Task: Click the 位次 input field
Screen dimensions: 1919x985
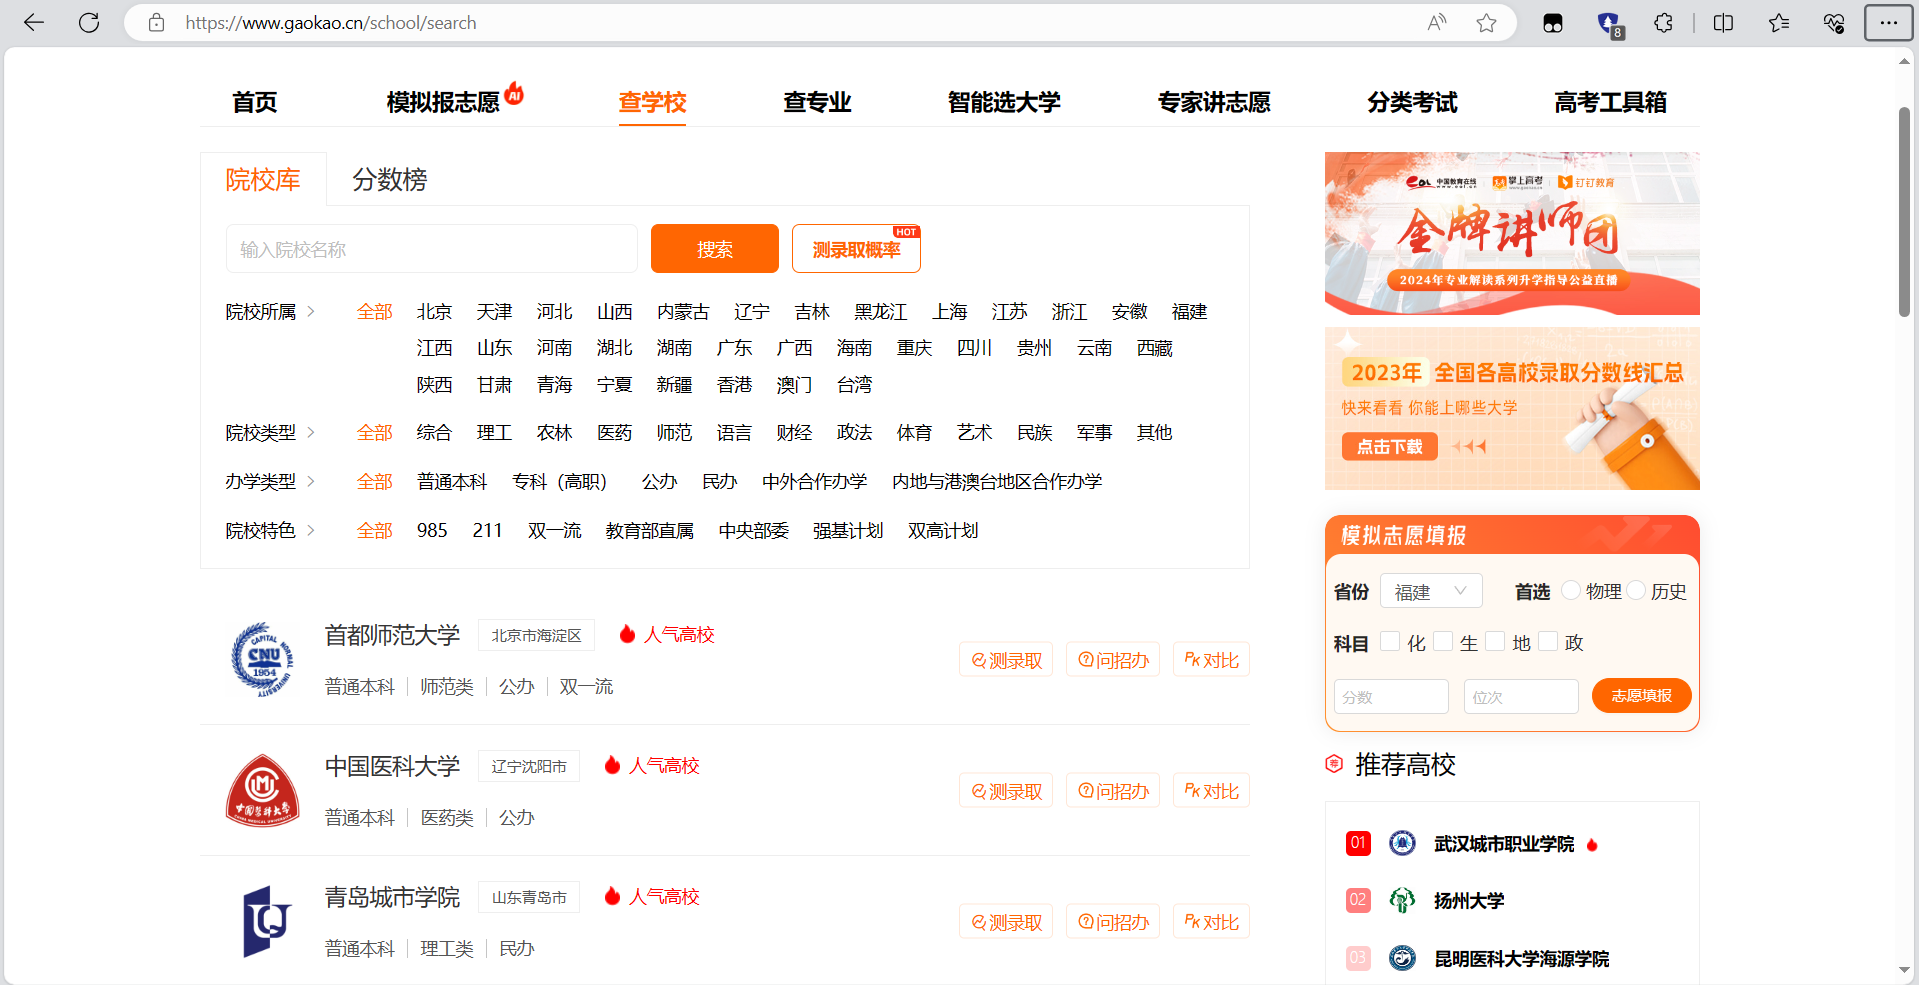Action: [1521, 696]
